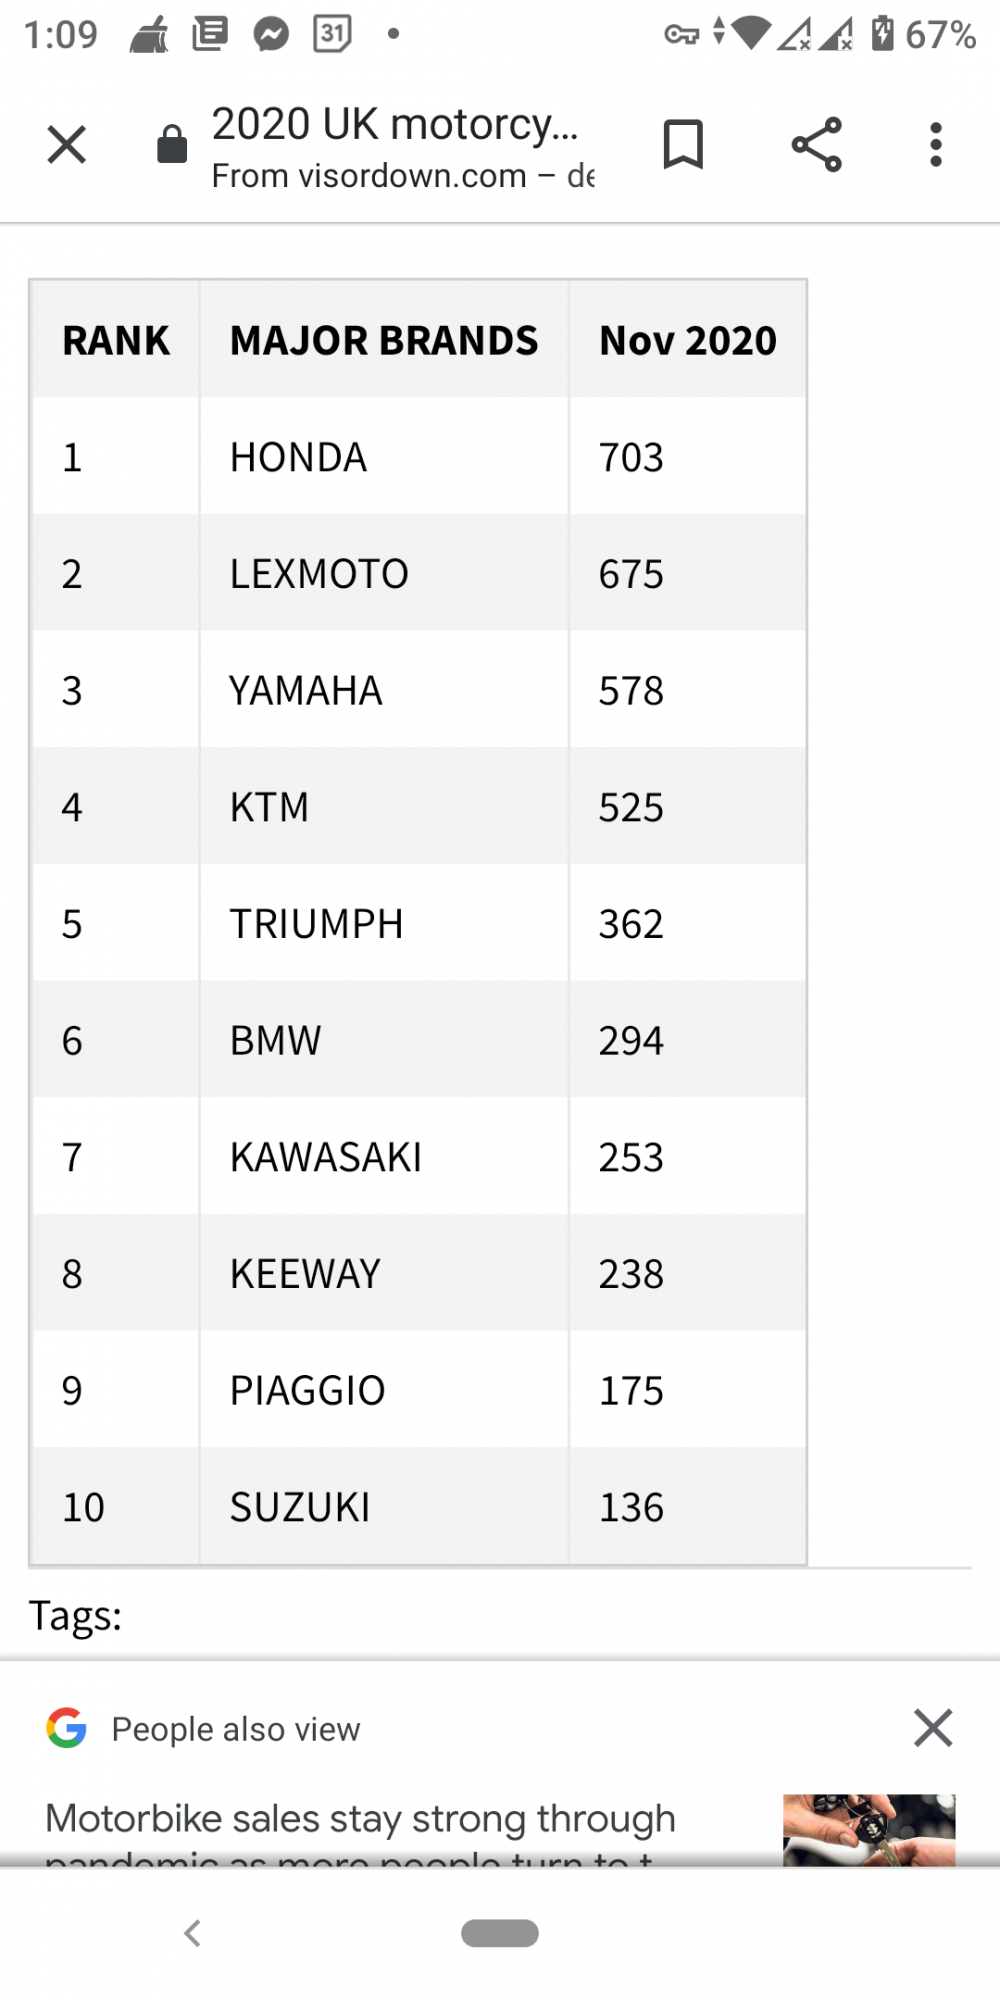
Task: Tap the Android back navigation arrow
Action: pyautogui.click(x=193, y=1933)
